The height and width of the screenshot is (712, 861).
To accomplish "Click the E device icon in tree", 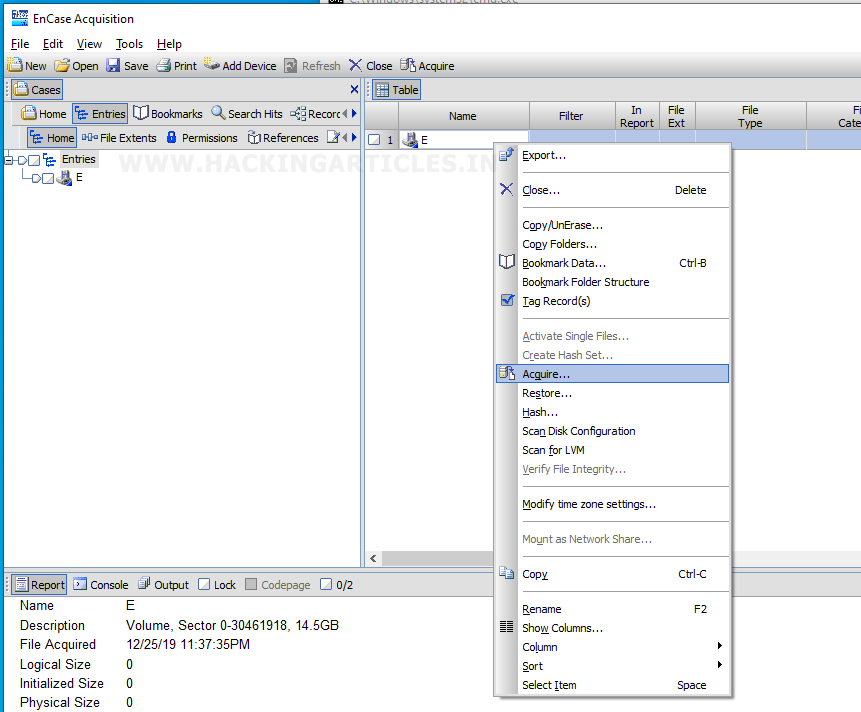I will (x=64, y=178).
